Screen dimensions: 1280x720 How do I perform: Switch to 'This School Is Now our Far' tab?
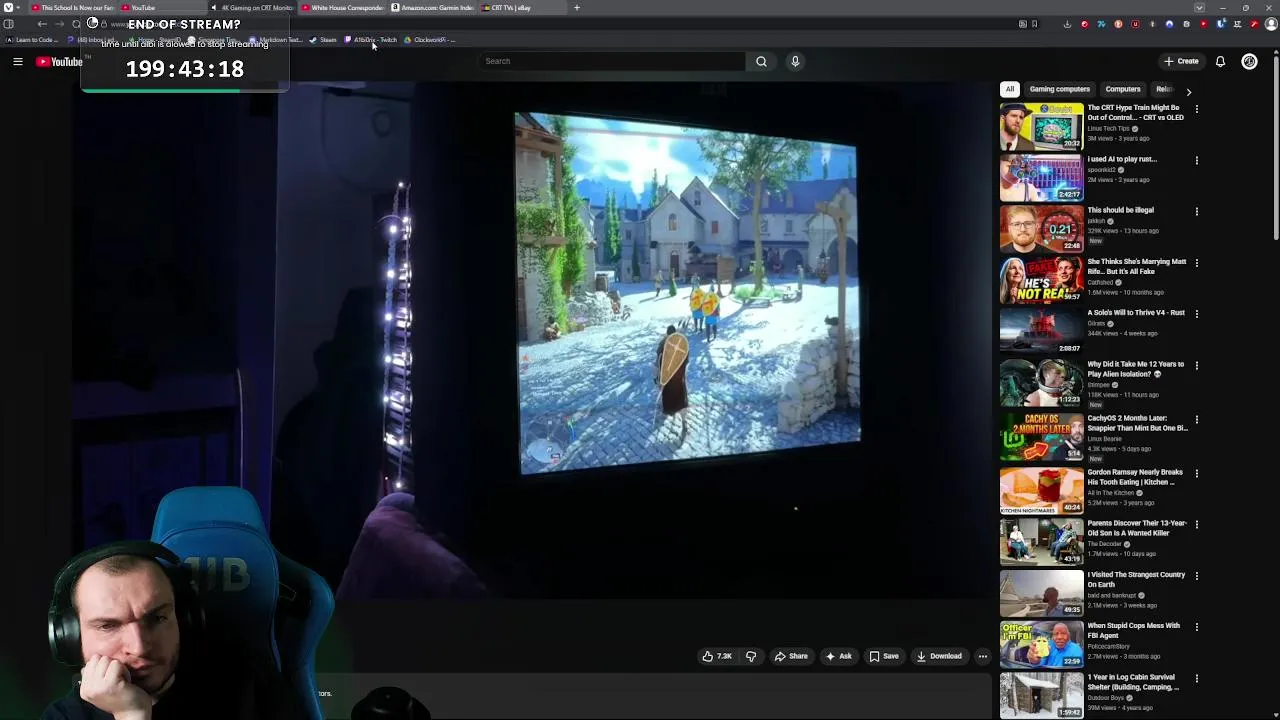tap(72, 7)
